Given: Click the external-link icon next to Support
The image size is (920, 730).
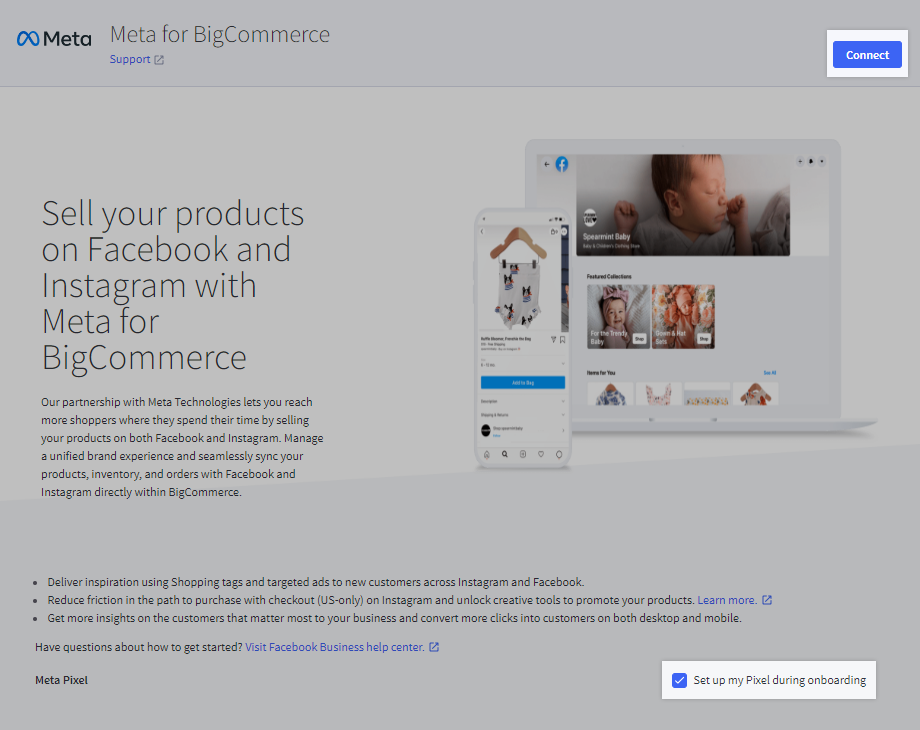Looking at the screenshot, I should 160,59.
